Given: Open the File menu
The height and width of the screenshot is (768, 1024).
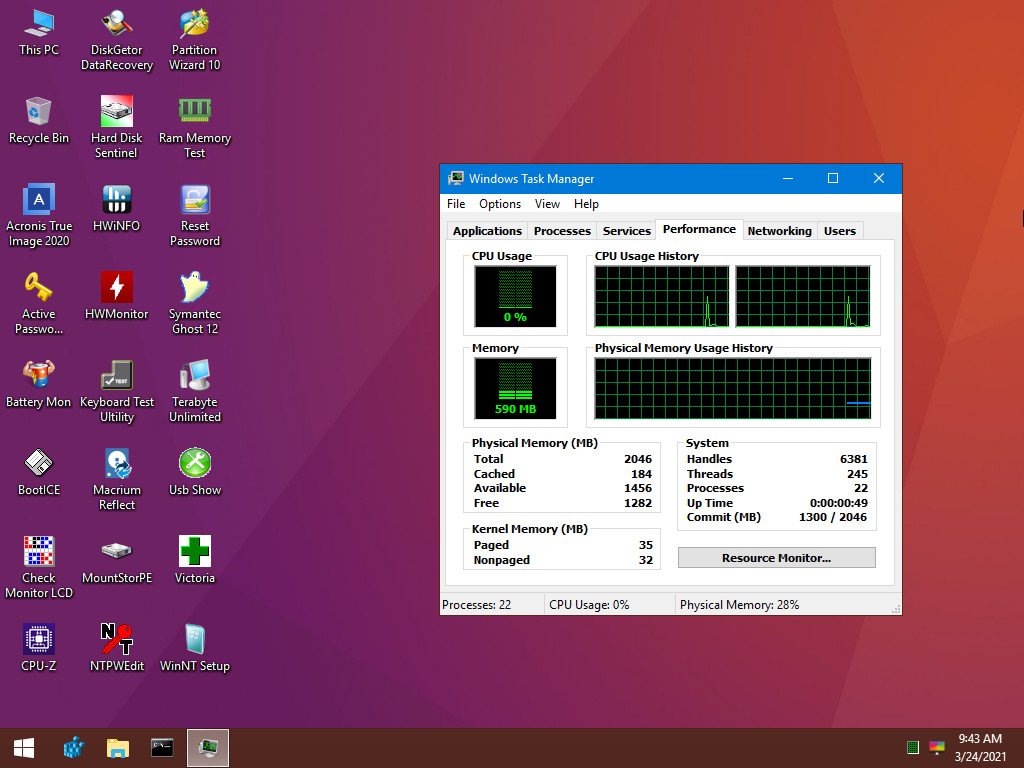Looking at the screenshot, I should 456,204.
